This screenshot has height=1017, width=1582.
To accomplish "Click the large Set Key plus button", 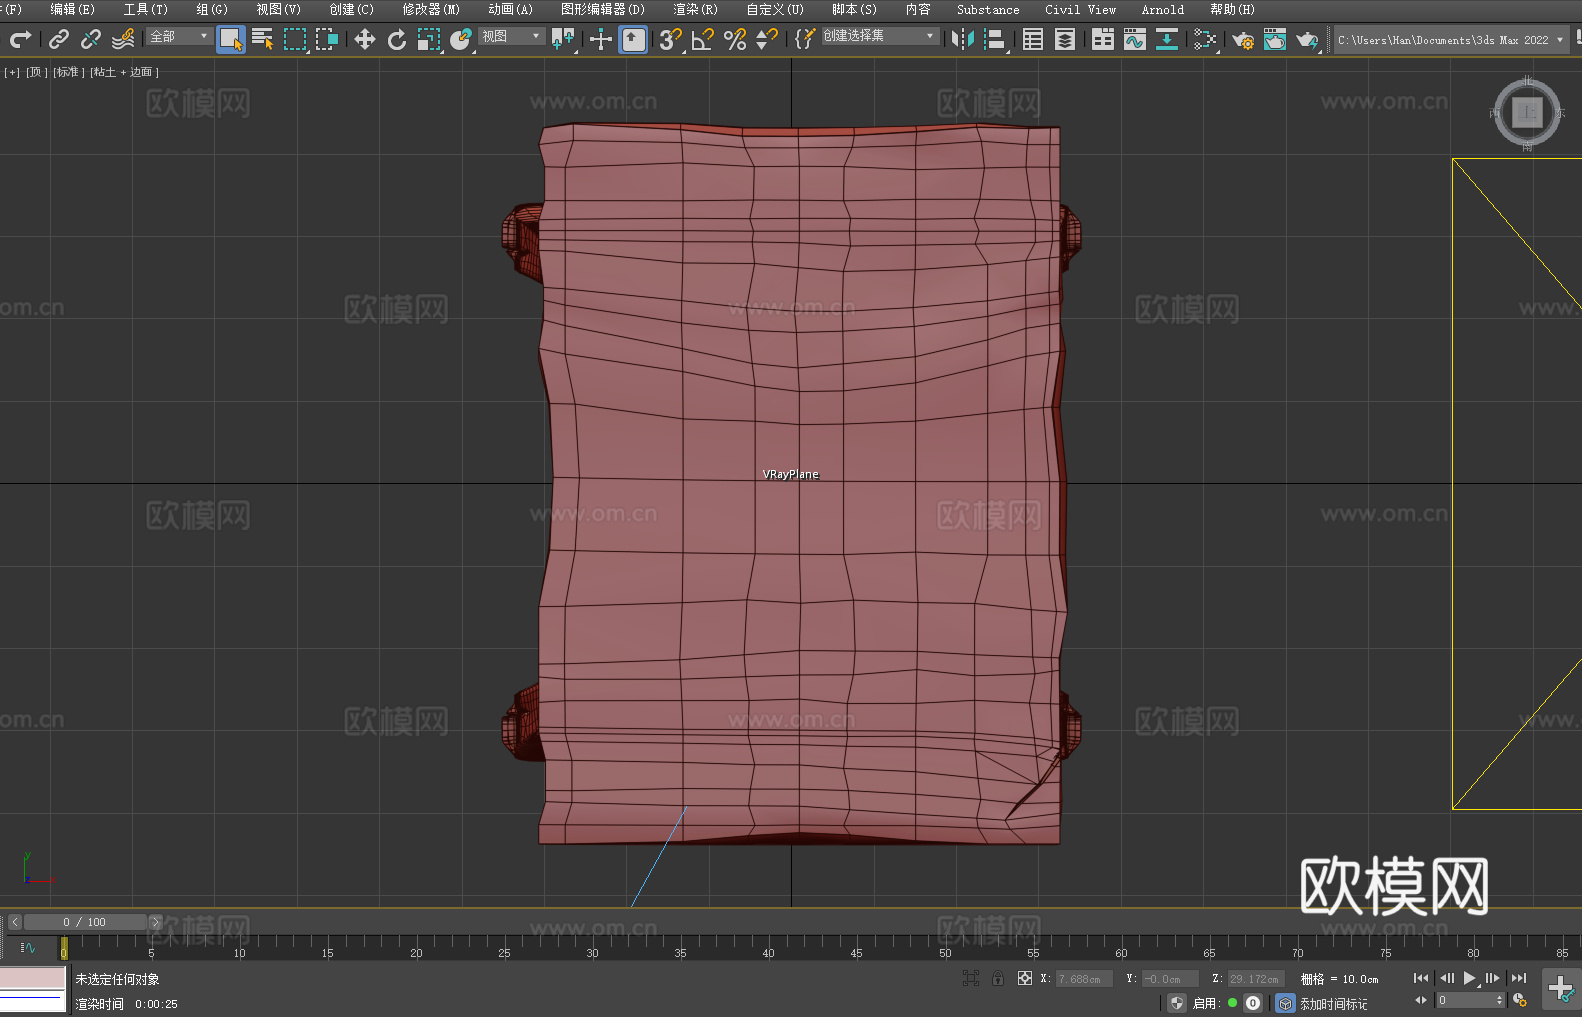I will (x=1561, y=989).
